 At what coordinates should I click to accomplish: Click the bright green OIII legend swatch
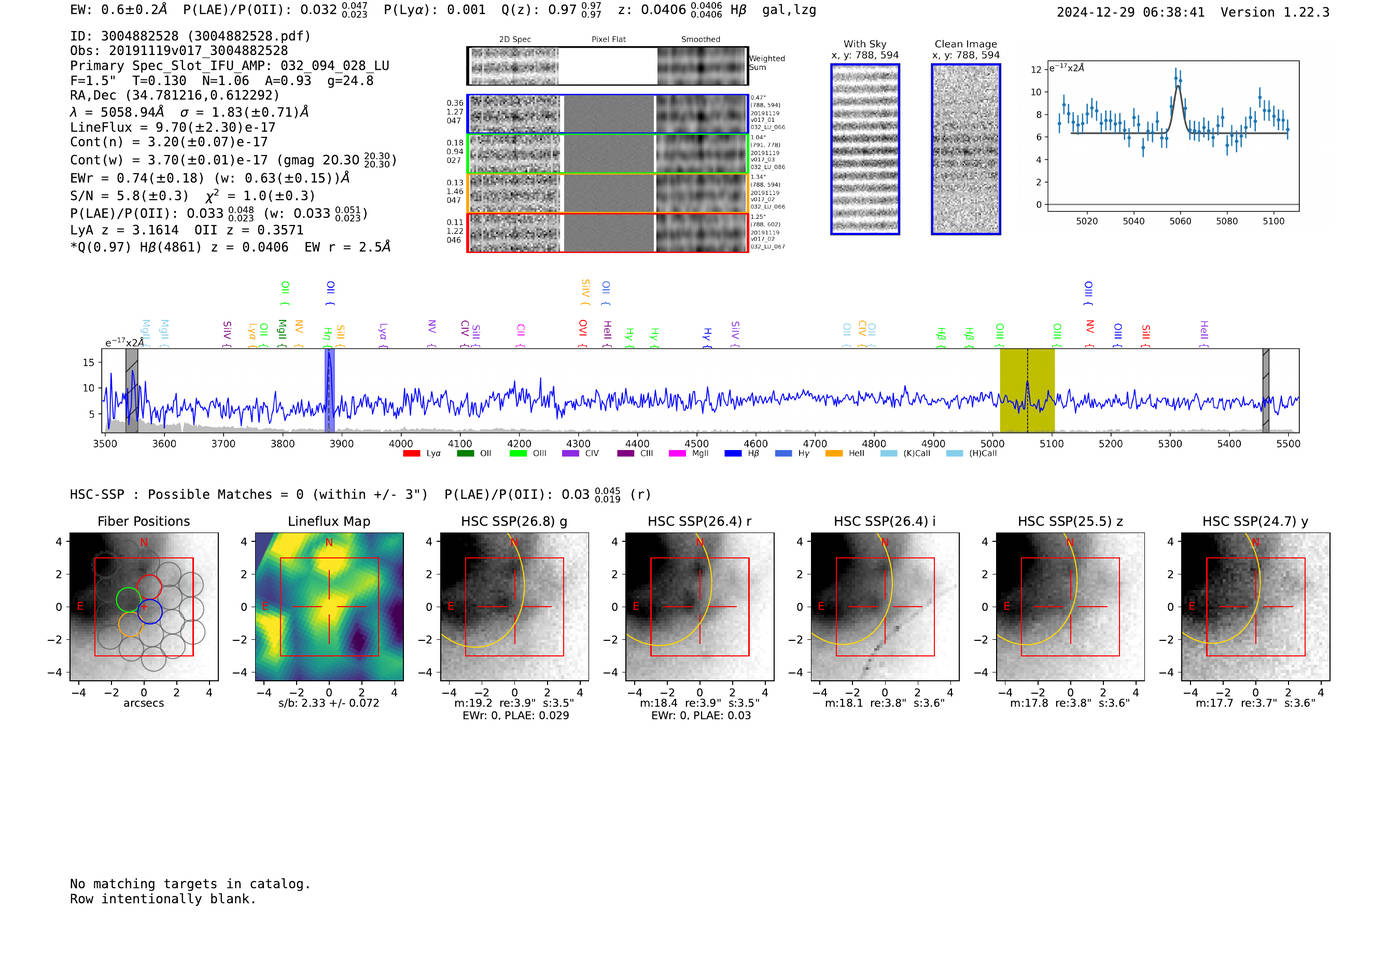pyautogui.click(x=518, y=453)
